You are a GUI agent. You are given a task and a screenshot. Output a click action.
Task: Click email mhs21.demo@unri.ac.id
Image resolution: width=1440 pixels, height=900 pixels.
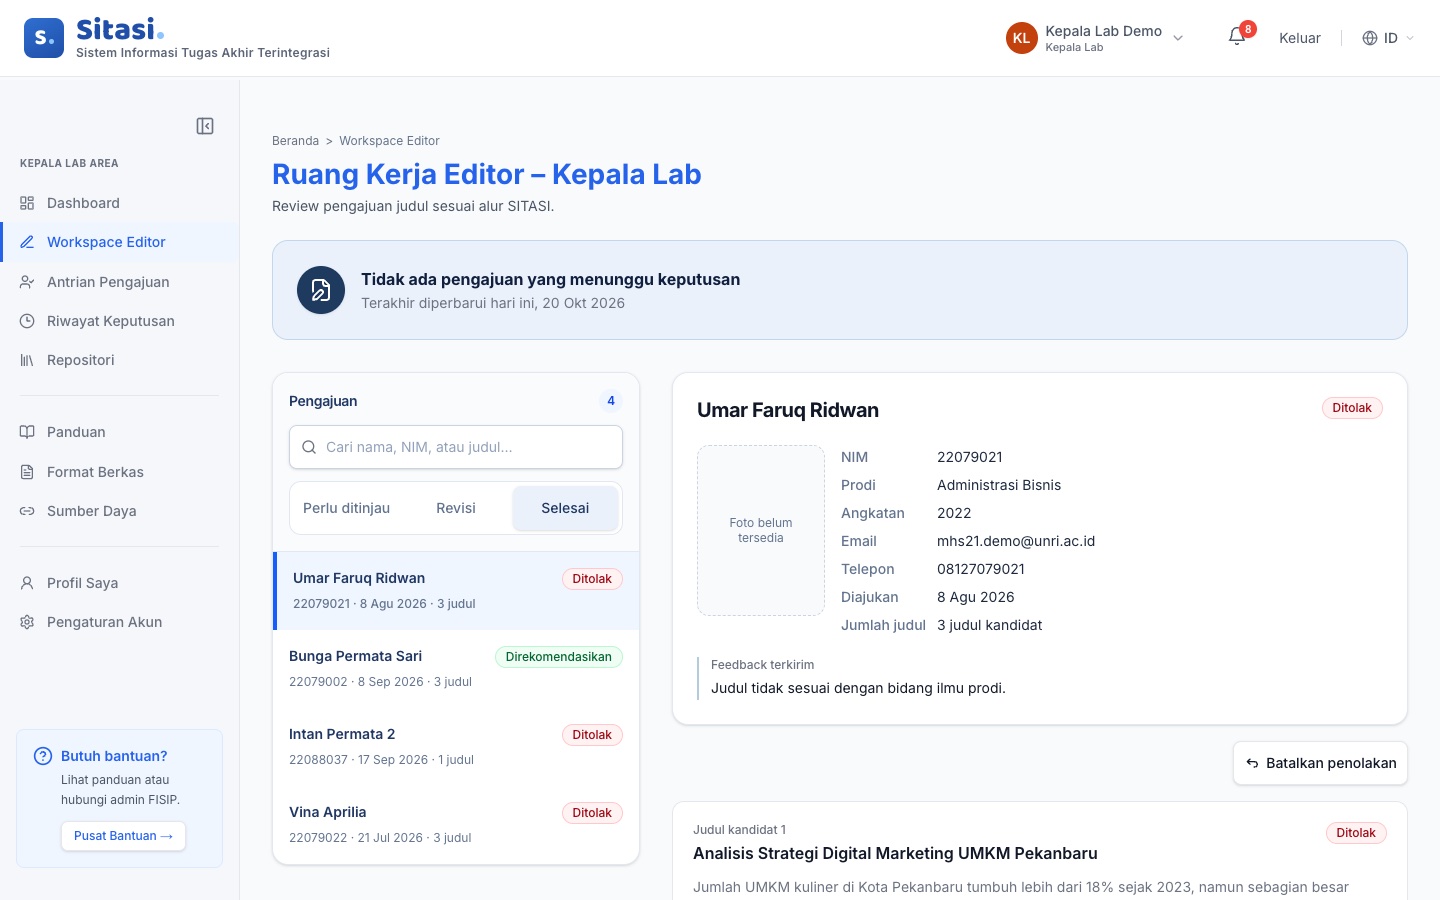point(1016,541)
